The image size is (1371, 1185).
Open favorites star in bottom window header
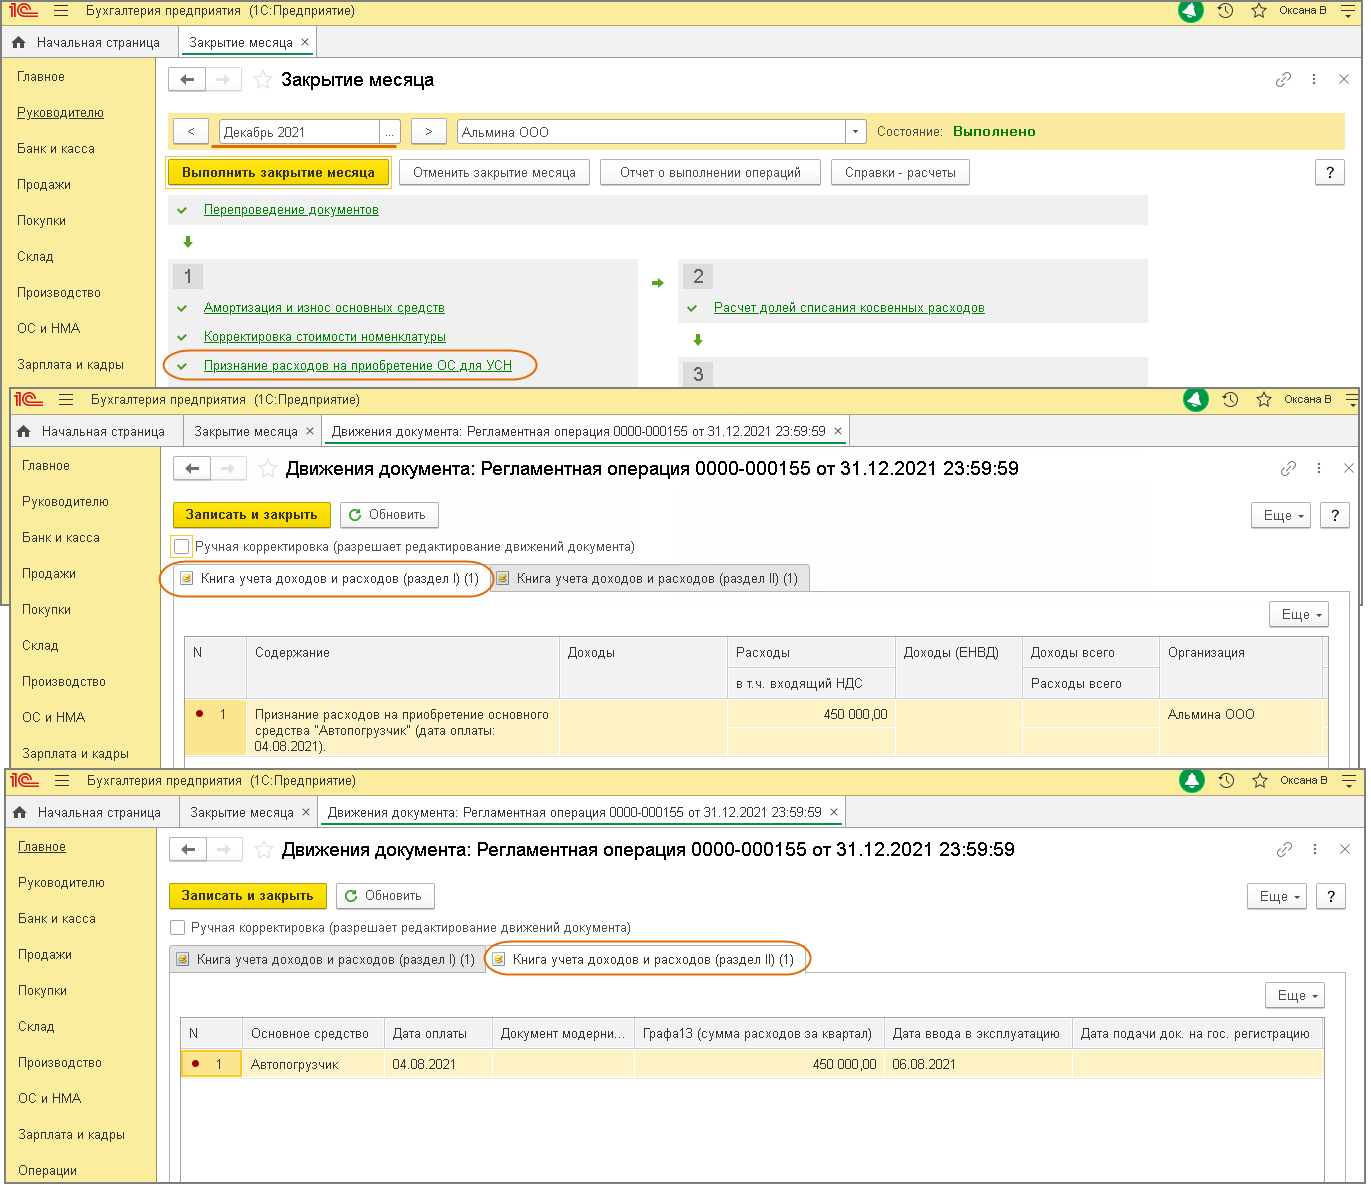1260,781
